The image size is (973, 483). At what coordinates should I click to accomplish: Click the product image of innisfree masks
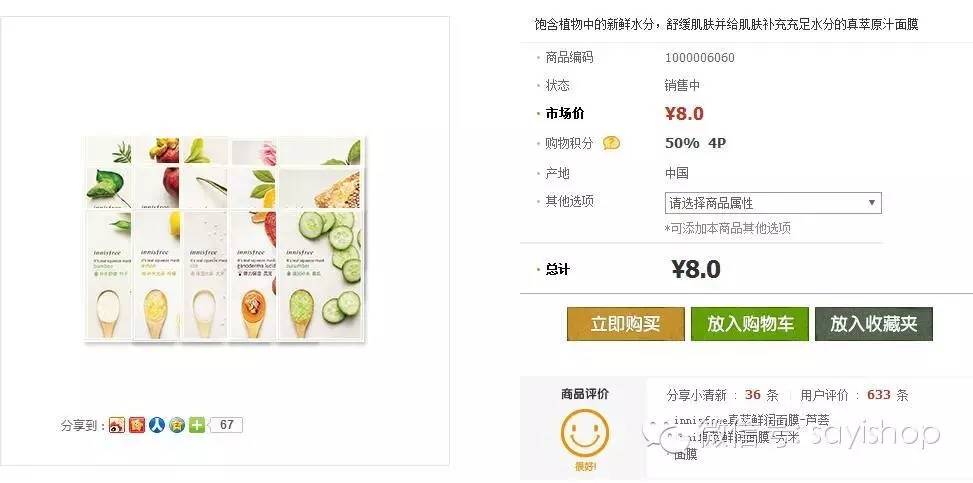tap(224, 240)
